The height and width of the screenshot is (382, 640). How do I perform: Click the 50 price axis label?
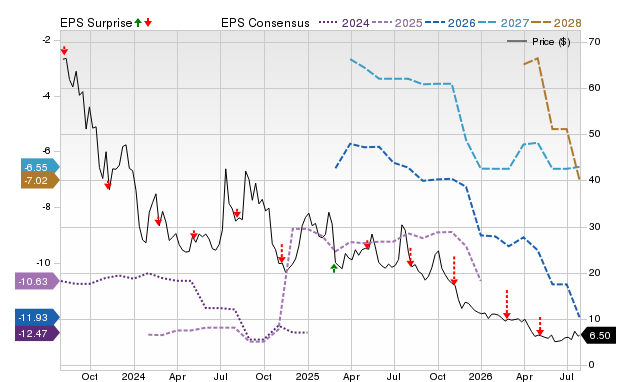coord(594,134)
